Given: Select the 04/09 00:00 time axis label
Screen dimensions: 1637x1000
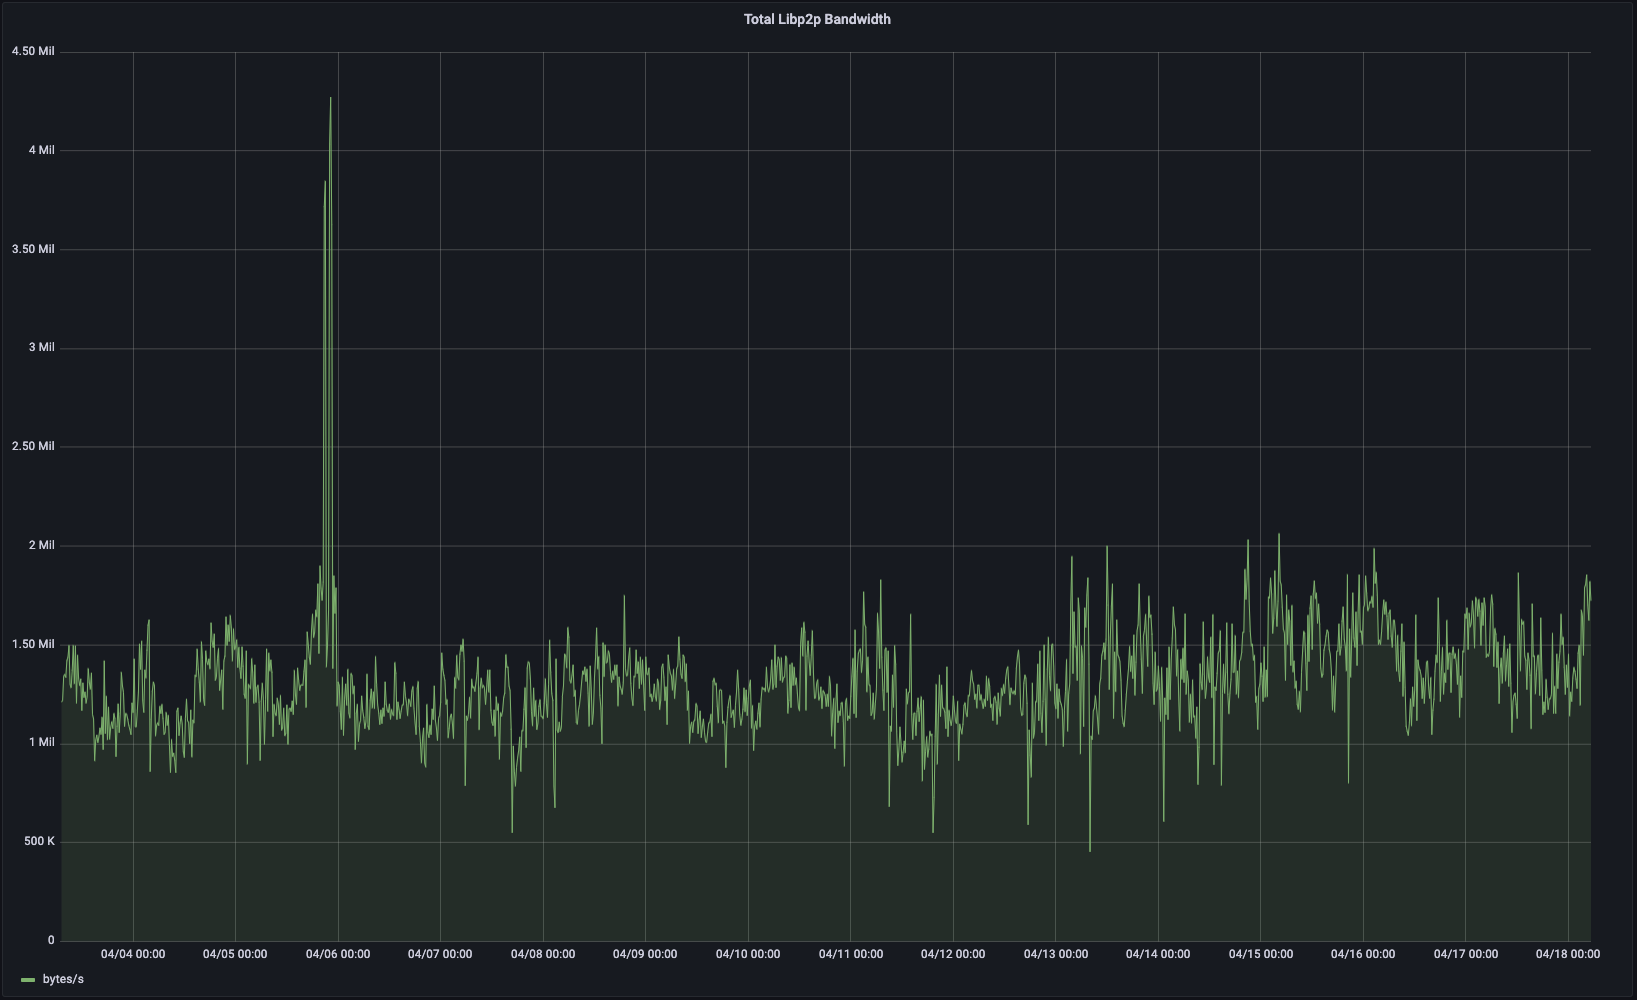Looking at the screenshot, I should [645, 954].
